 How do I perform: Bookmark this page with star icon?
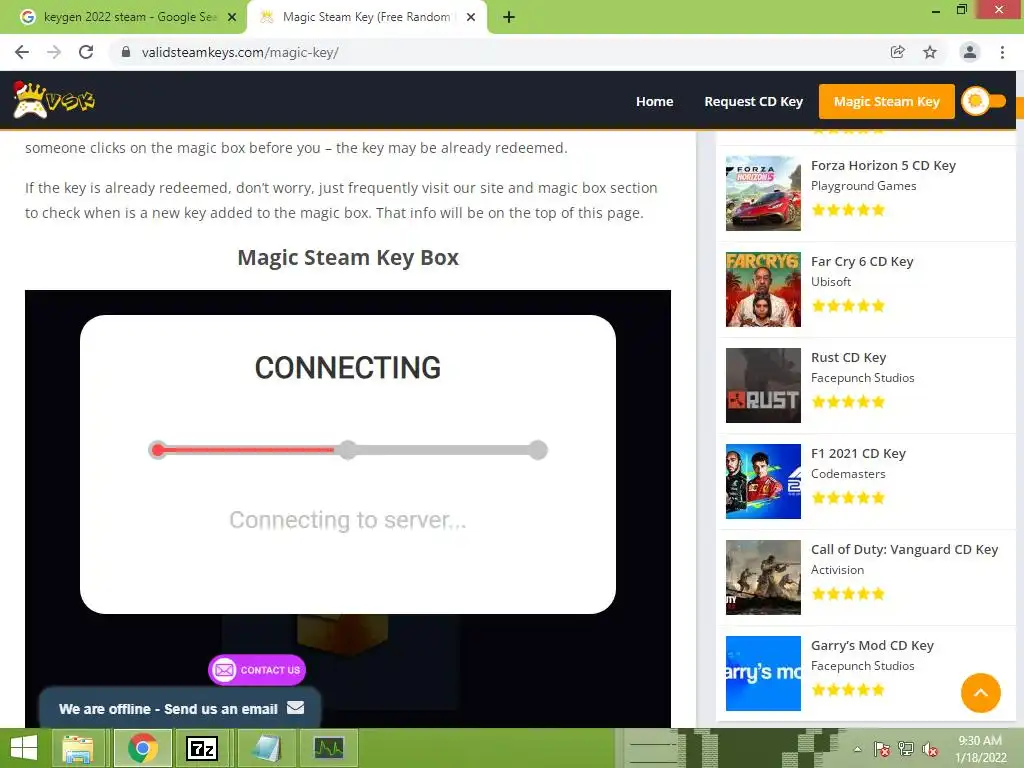930,52
